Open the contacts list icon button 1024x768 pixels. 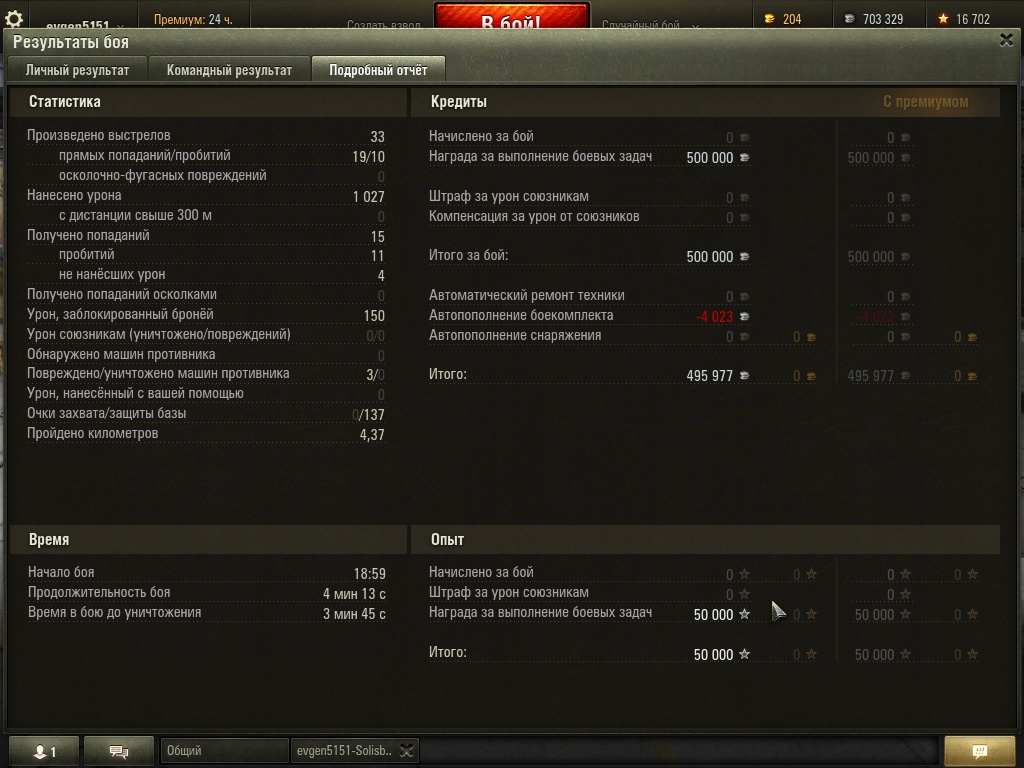pyautogui.click(x=44, y=752)
